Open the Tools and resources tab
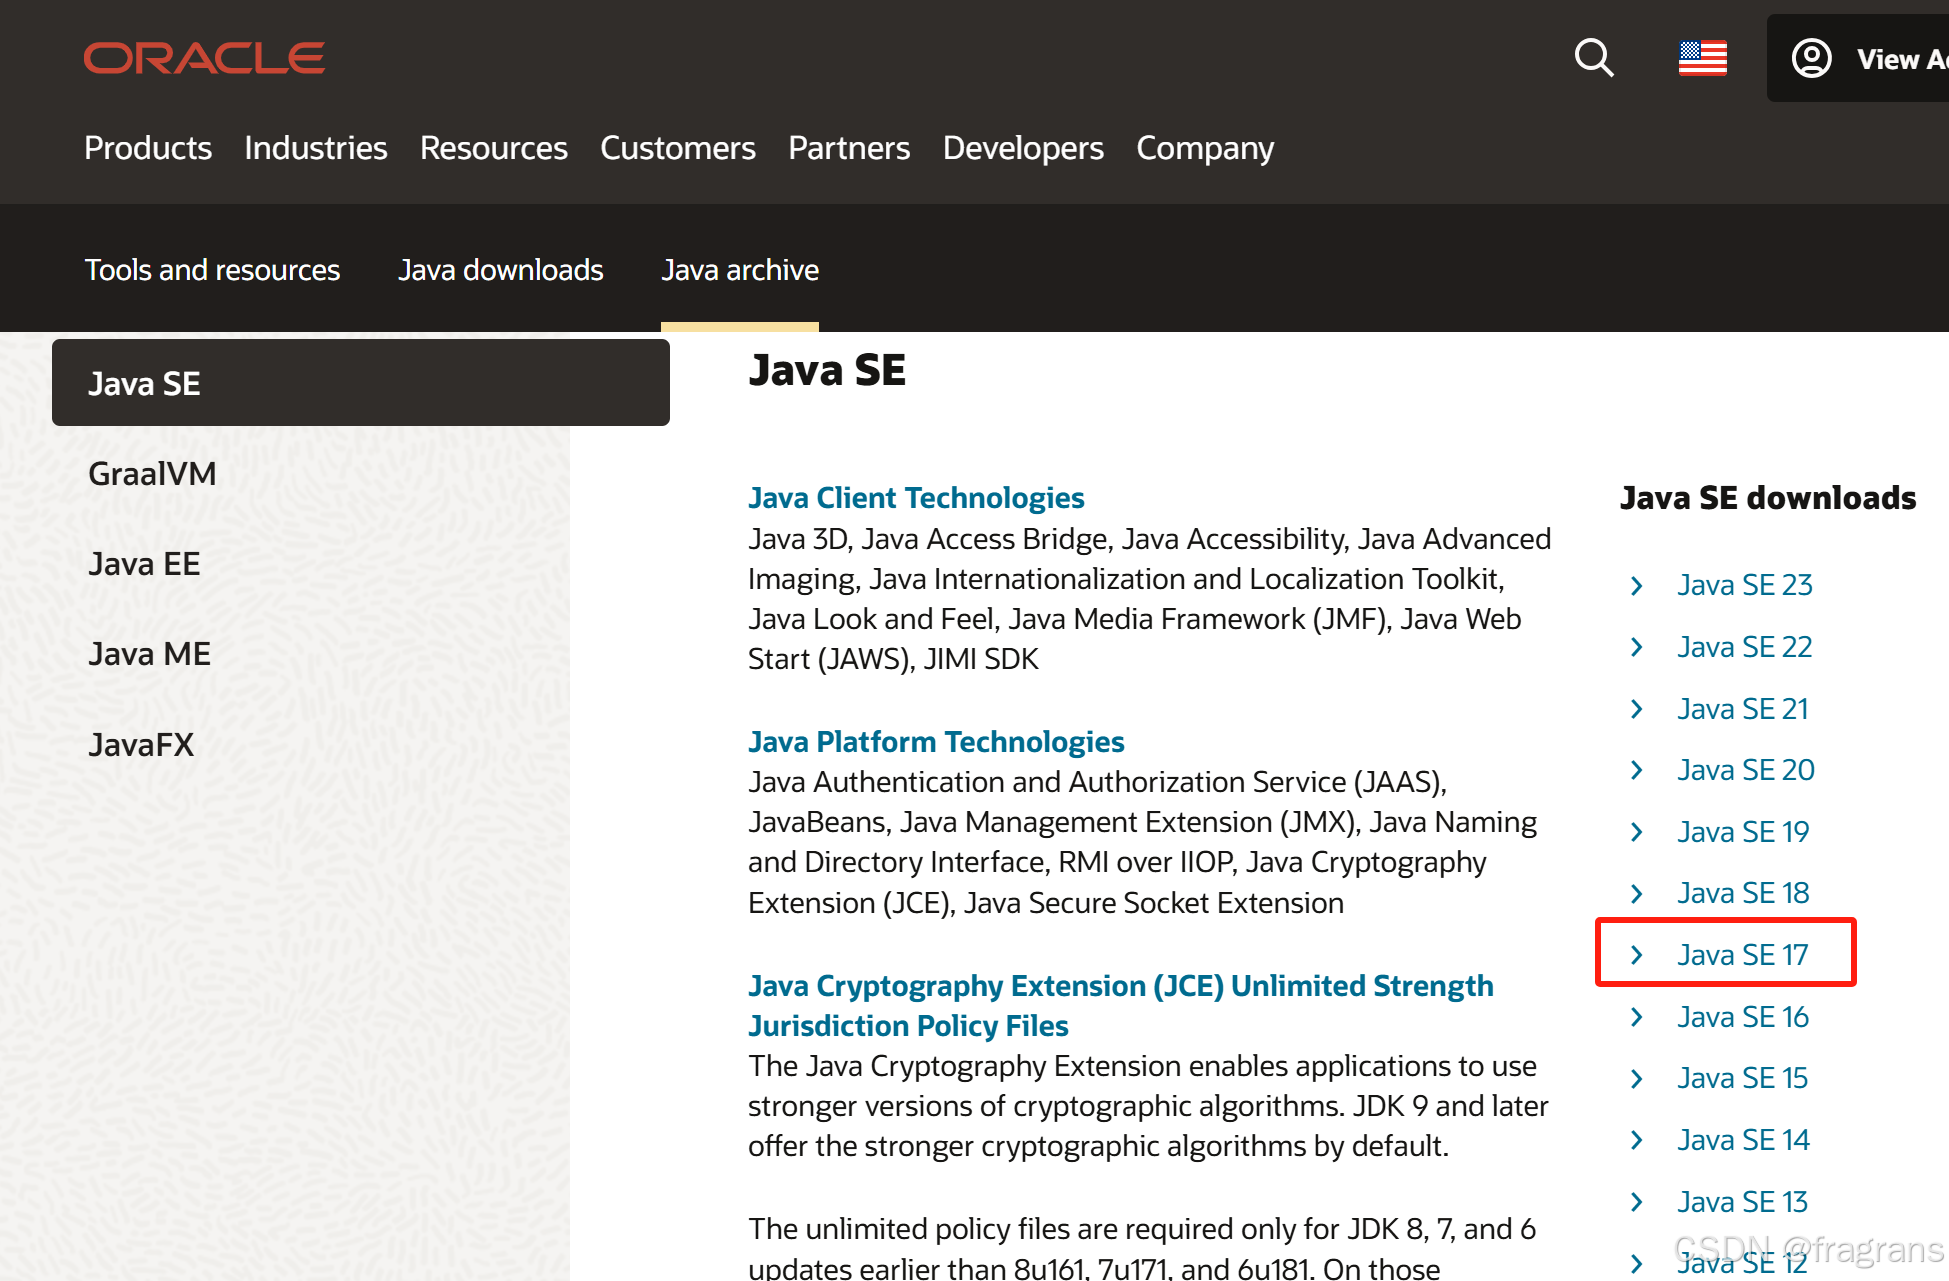Image resolution: width=1949 pixels, height=1281 pixels. point(212,270)
